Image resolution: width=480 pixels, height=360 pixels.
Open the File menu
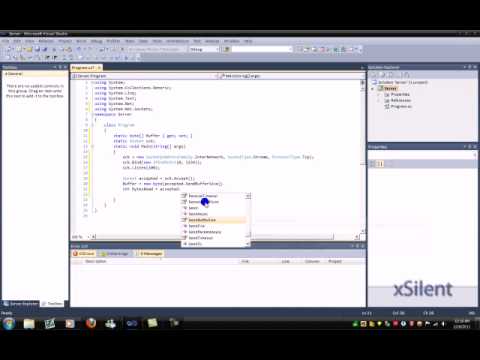pyautogui.click(x=5, y=41)
